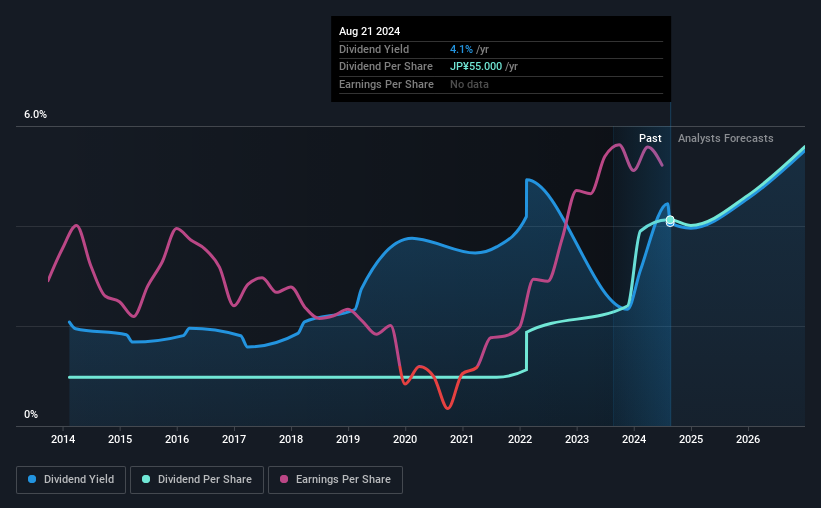Click the teal Dividend Per Share legend dot

point(146,479)
